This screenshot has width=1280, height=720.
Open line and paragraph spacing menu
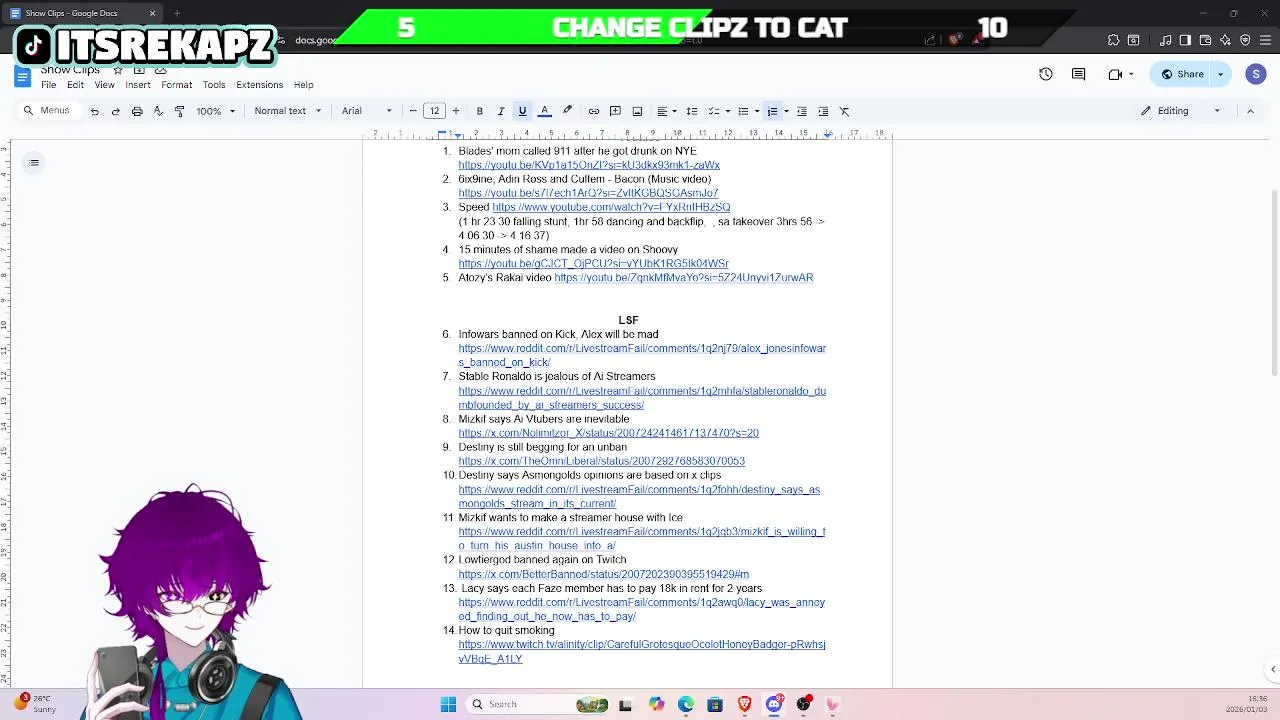pyautogui.click(x=692, y=111)
